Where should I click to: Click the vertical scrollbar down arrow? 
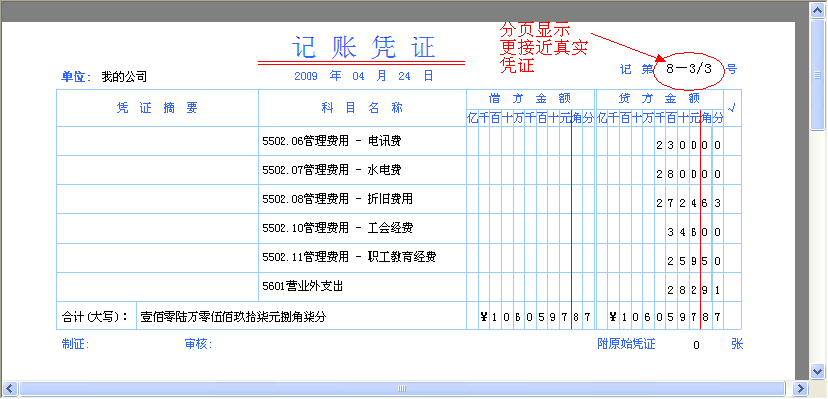818,370
